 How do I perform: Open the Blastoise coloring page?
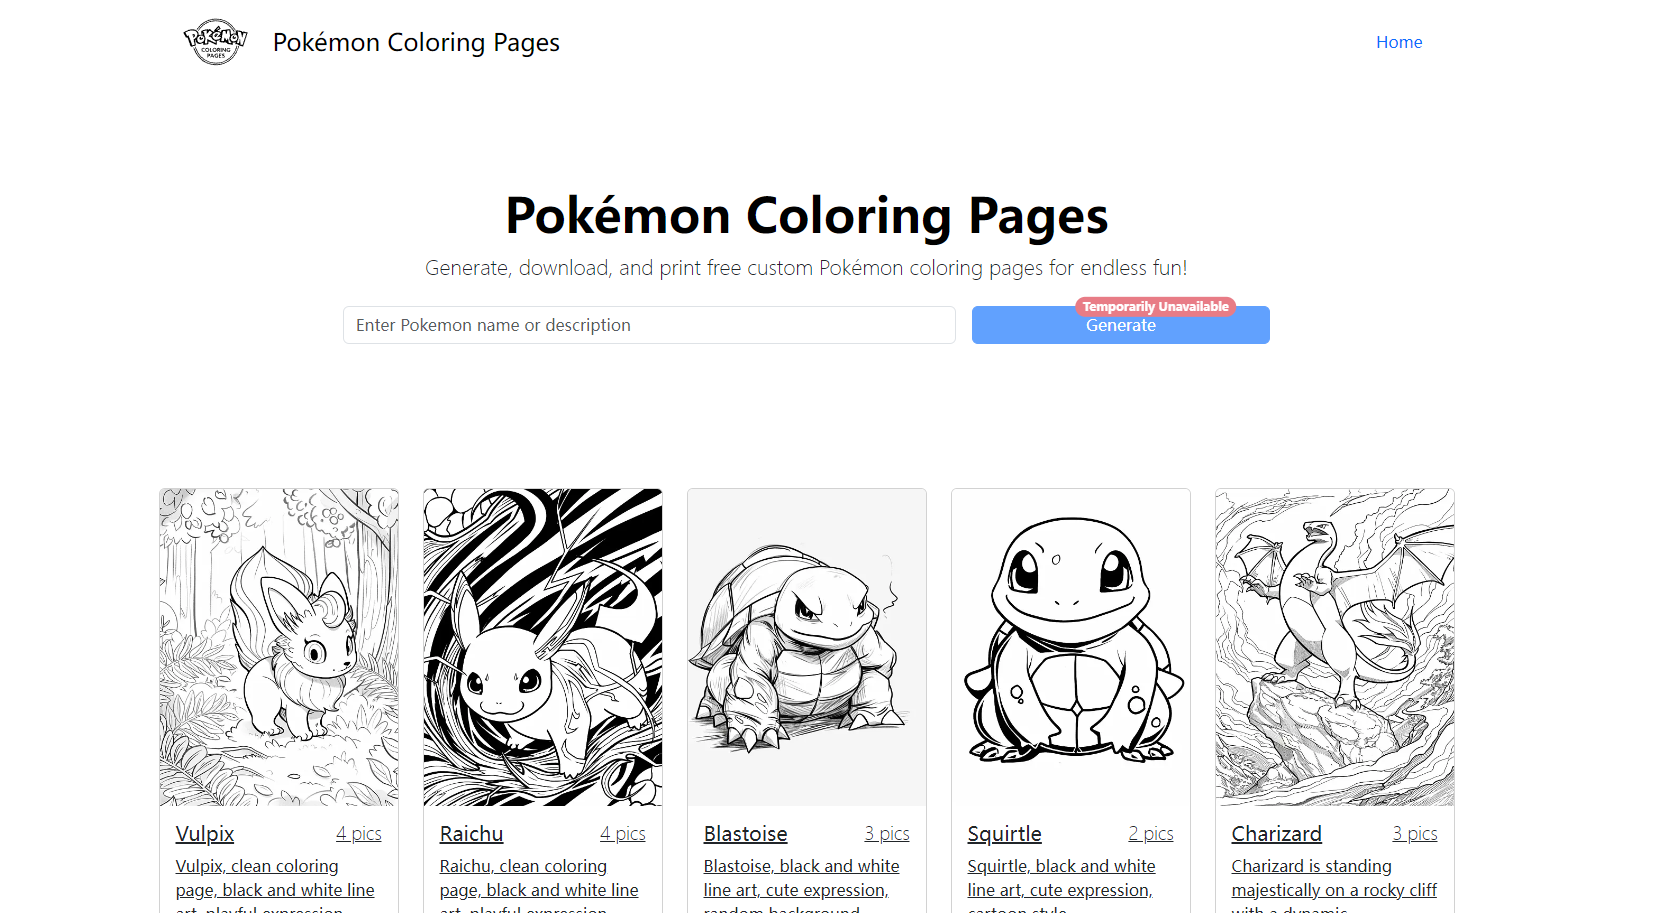click(744, 833)
